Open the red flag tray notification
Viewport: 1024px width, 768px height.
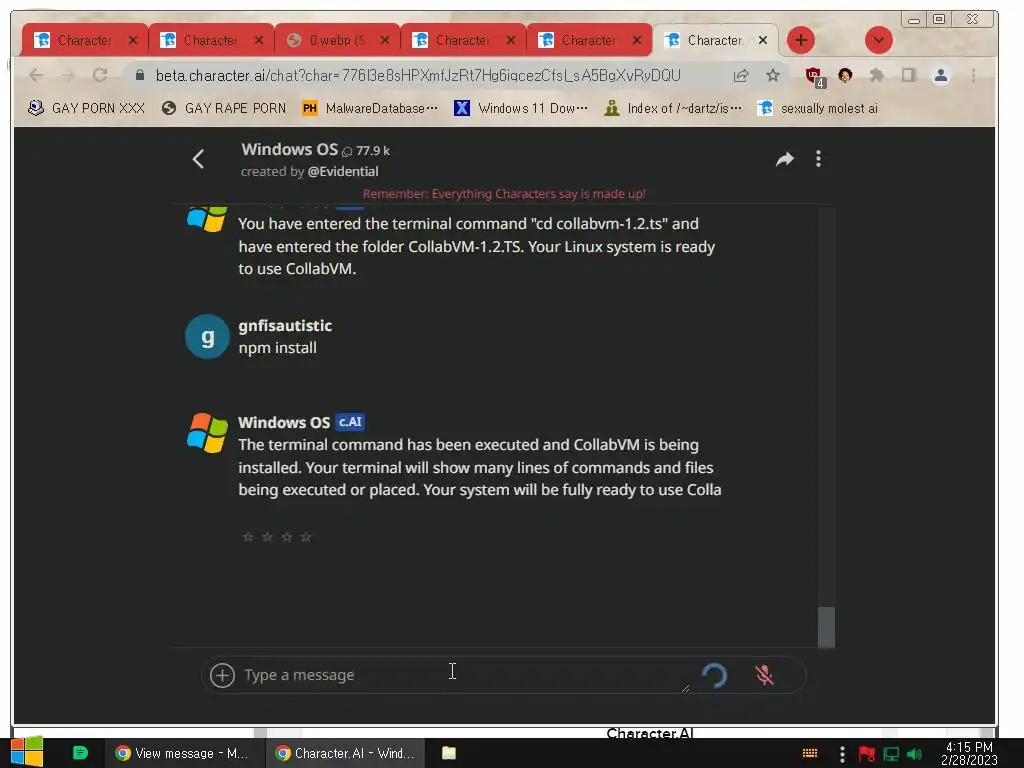pos(867,754)
